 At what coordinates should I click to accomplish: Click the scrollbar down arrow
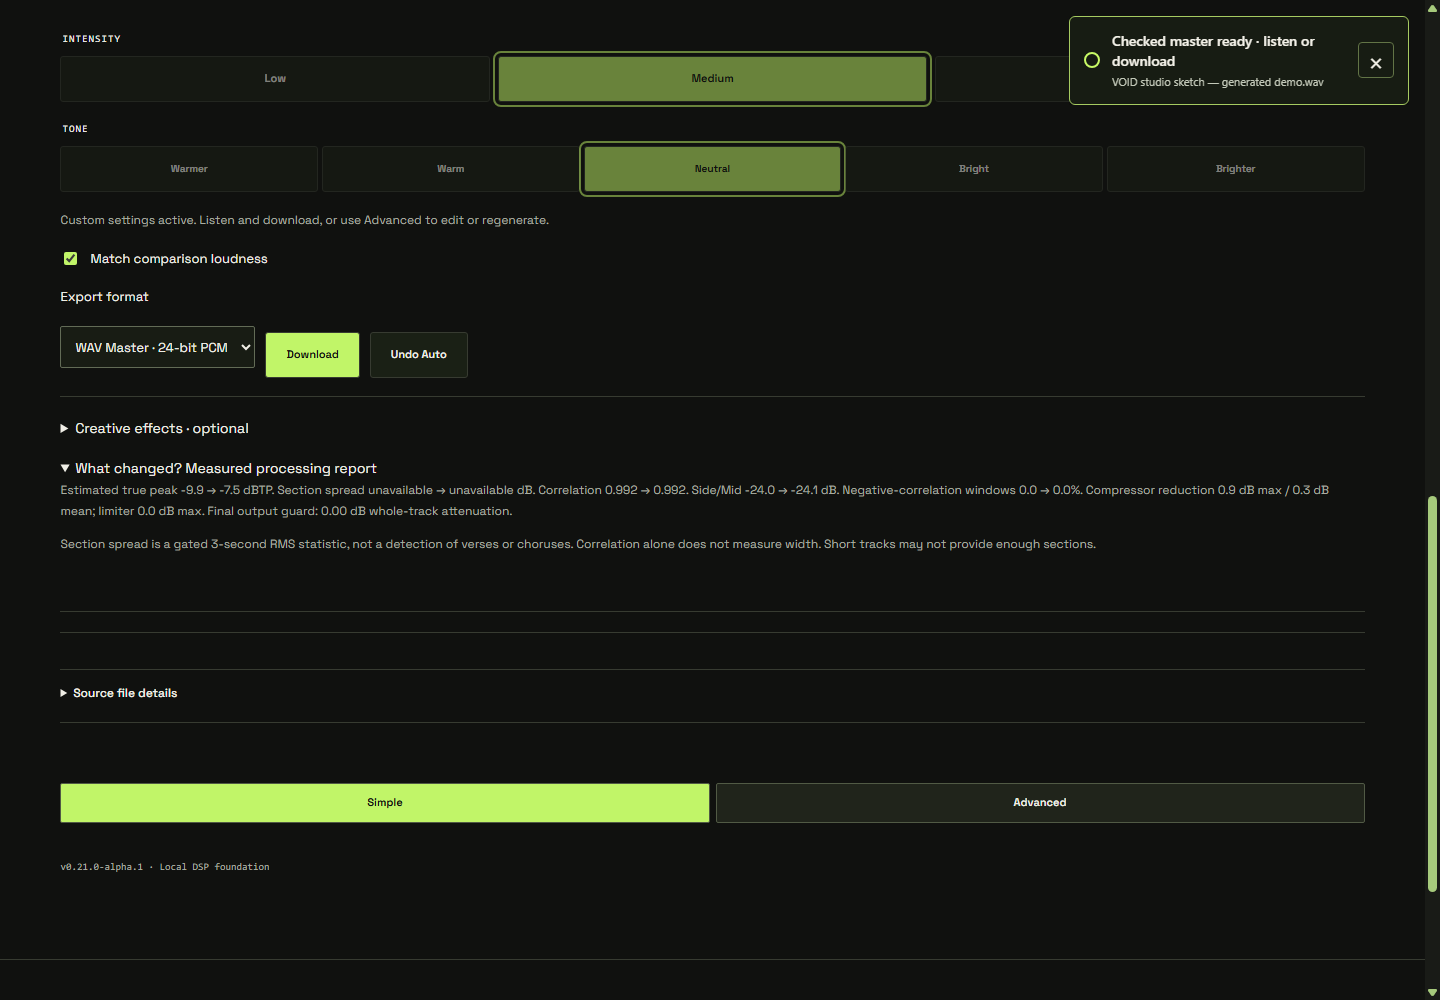1432,992
